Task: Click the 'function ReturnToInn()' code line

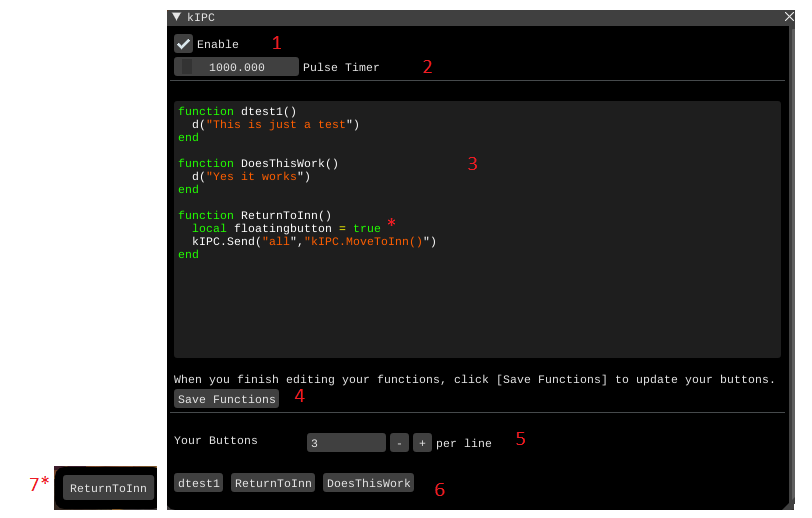Action: pos(254,215)
